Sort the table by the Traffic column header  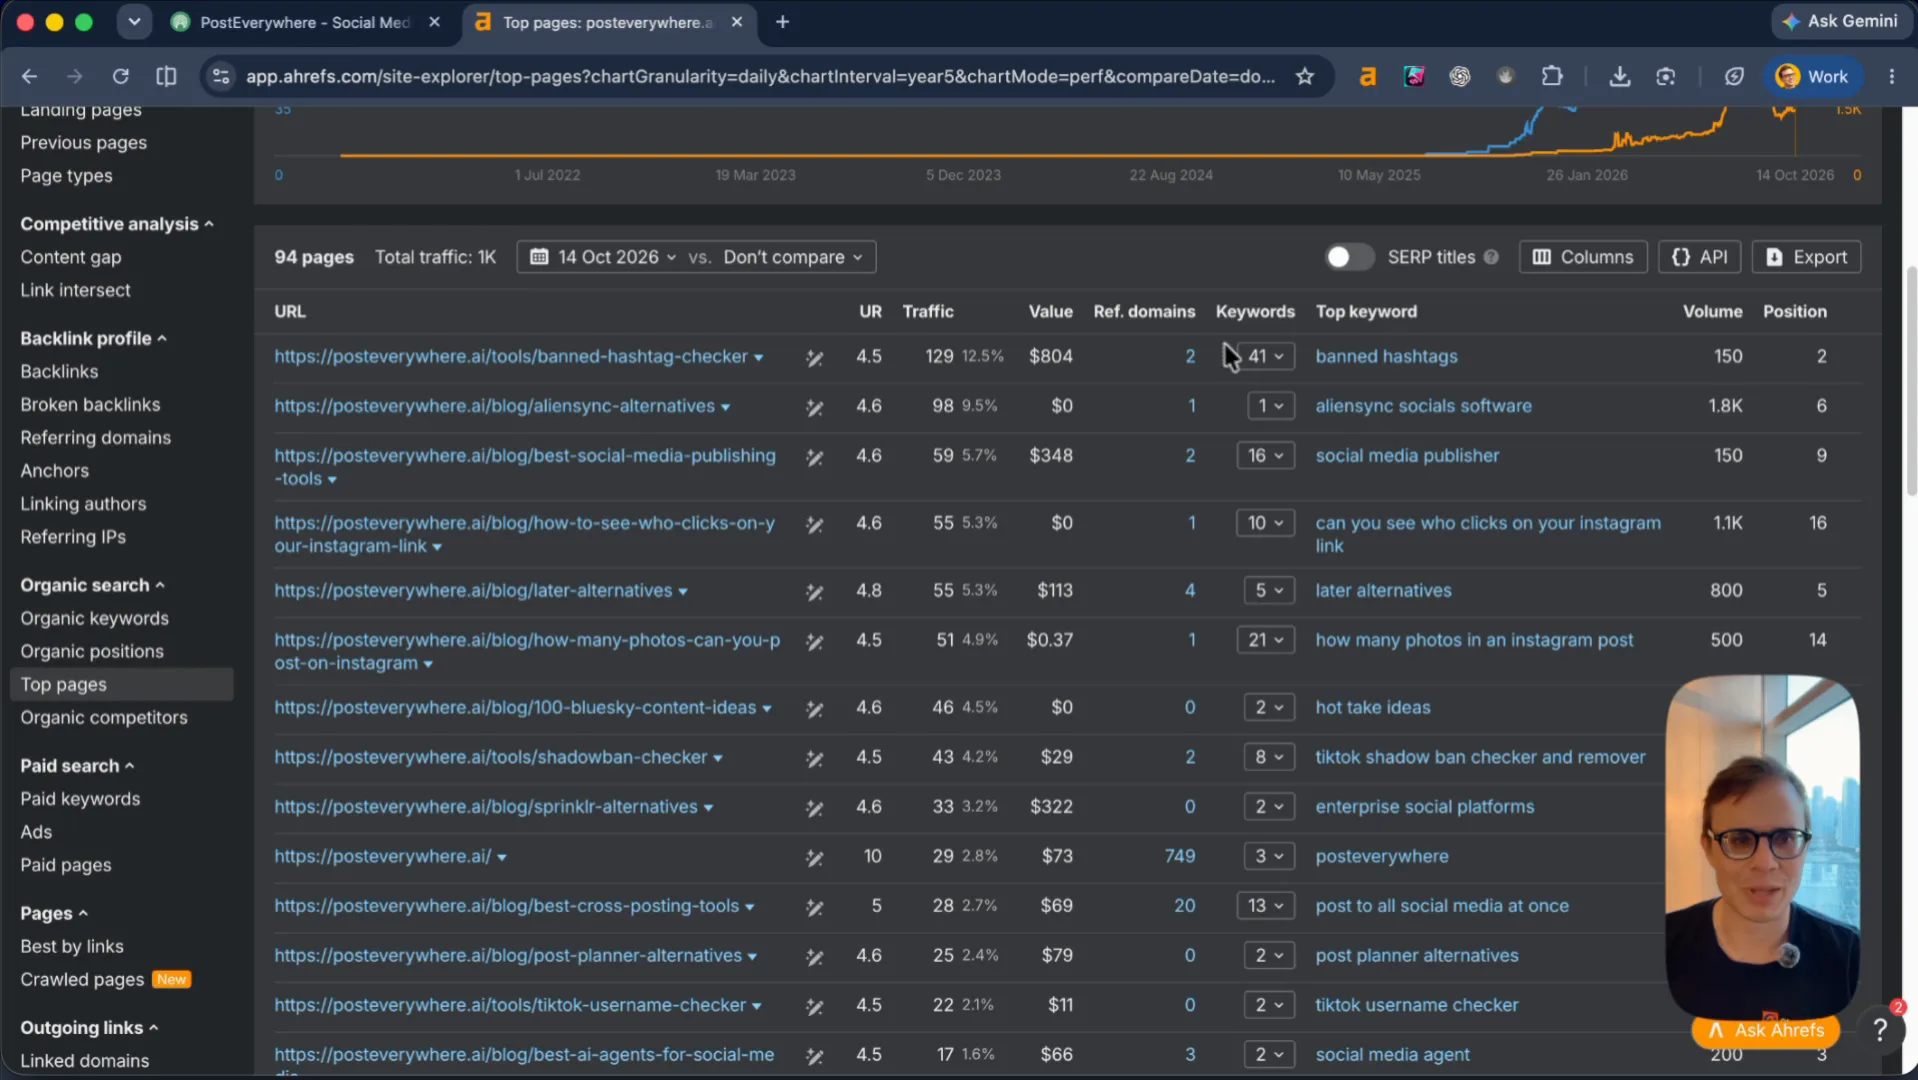tap(928, 311)
